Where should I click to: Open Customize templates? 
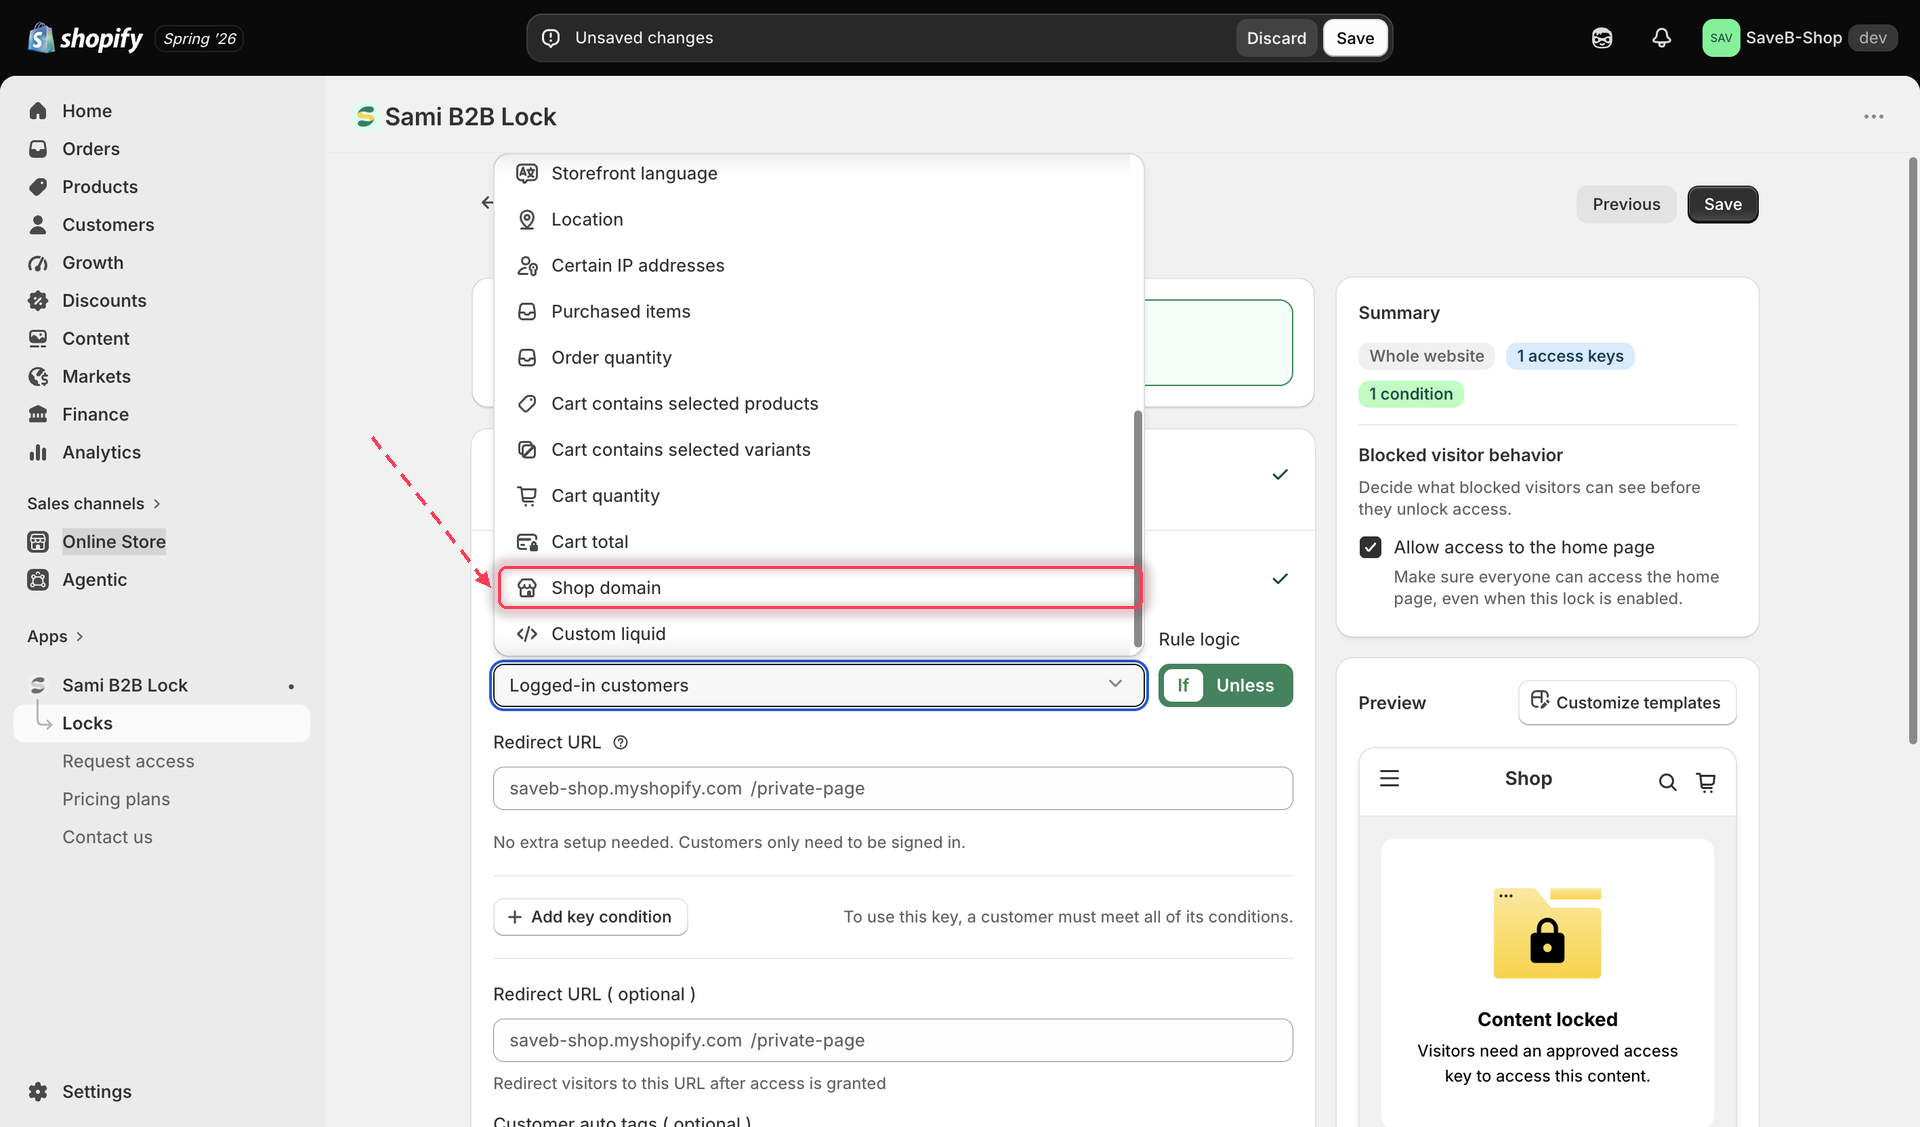click(1627, 703)
